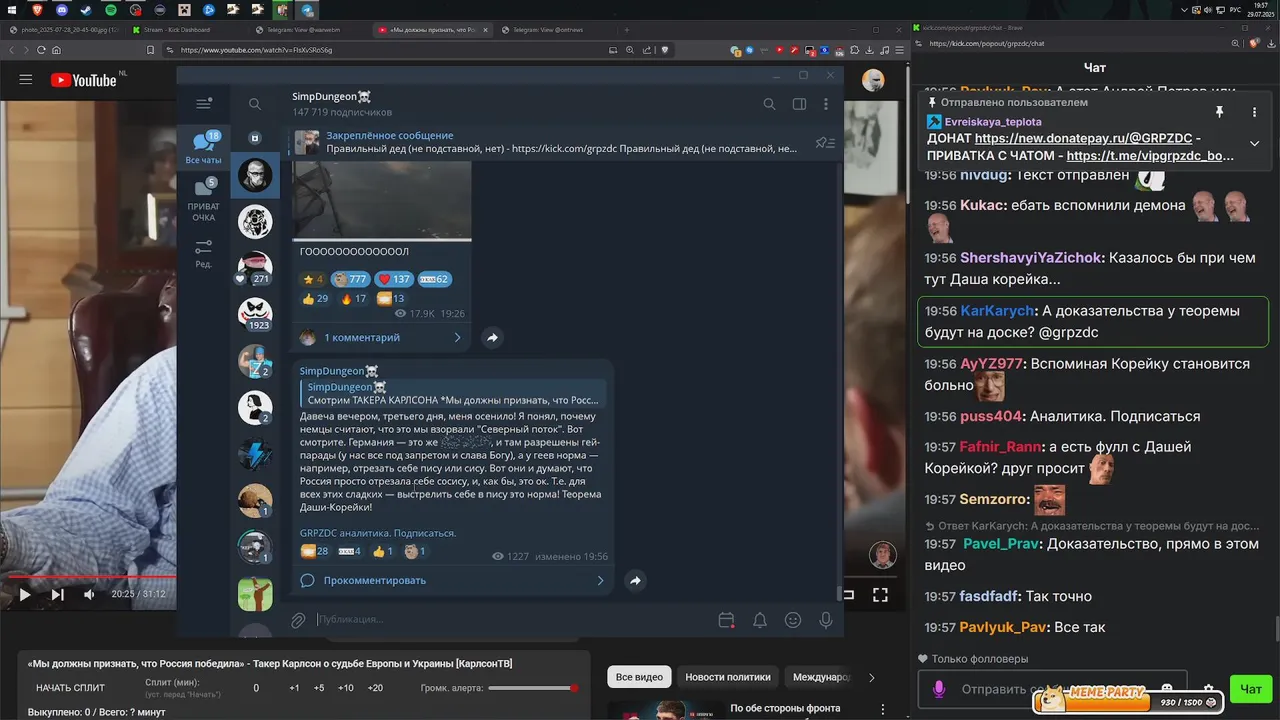Toggle the Telegram right sidebar panel
Screen dimensions: 1280x720
click(x=799, y=104)
